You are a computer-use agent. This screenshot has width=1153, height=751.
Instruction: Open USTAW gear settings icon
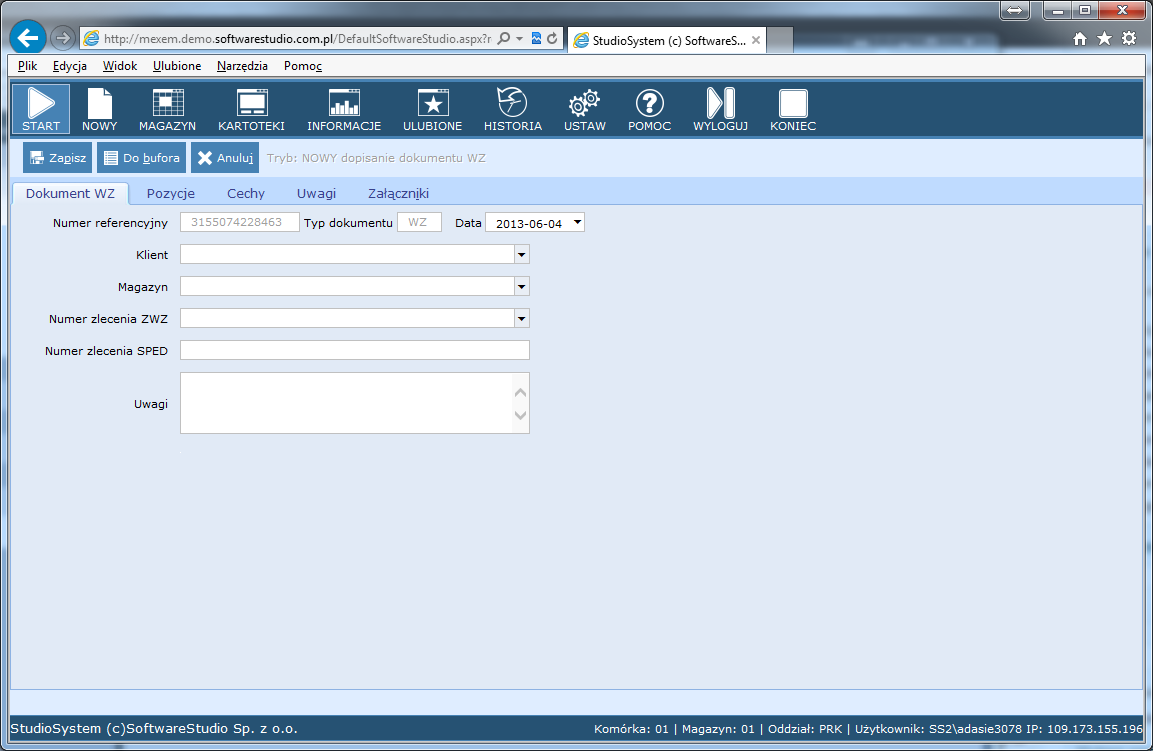[x=585, y=109]
